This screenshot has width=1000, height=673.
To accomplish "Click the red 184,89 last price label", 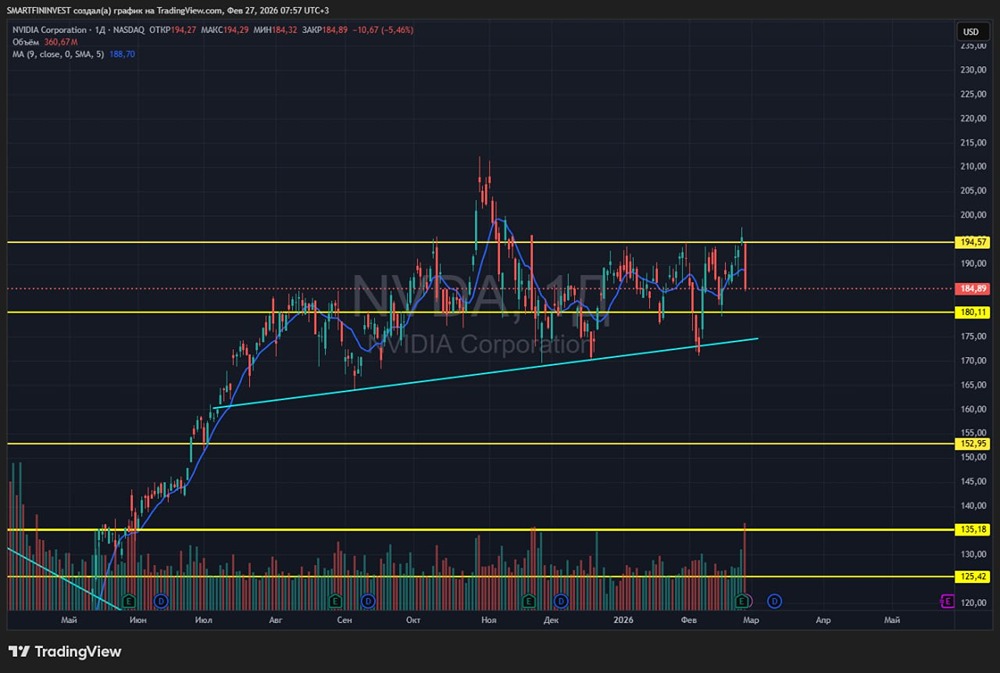I will click(973, 288).
